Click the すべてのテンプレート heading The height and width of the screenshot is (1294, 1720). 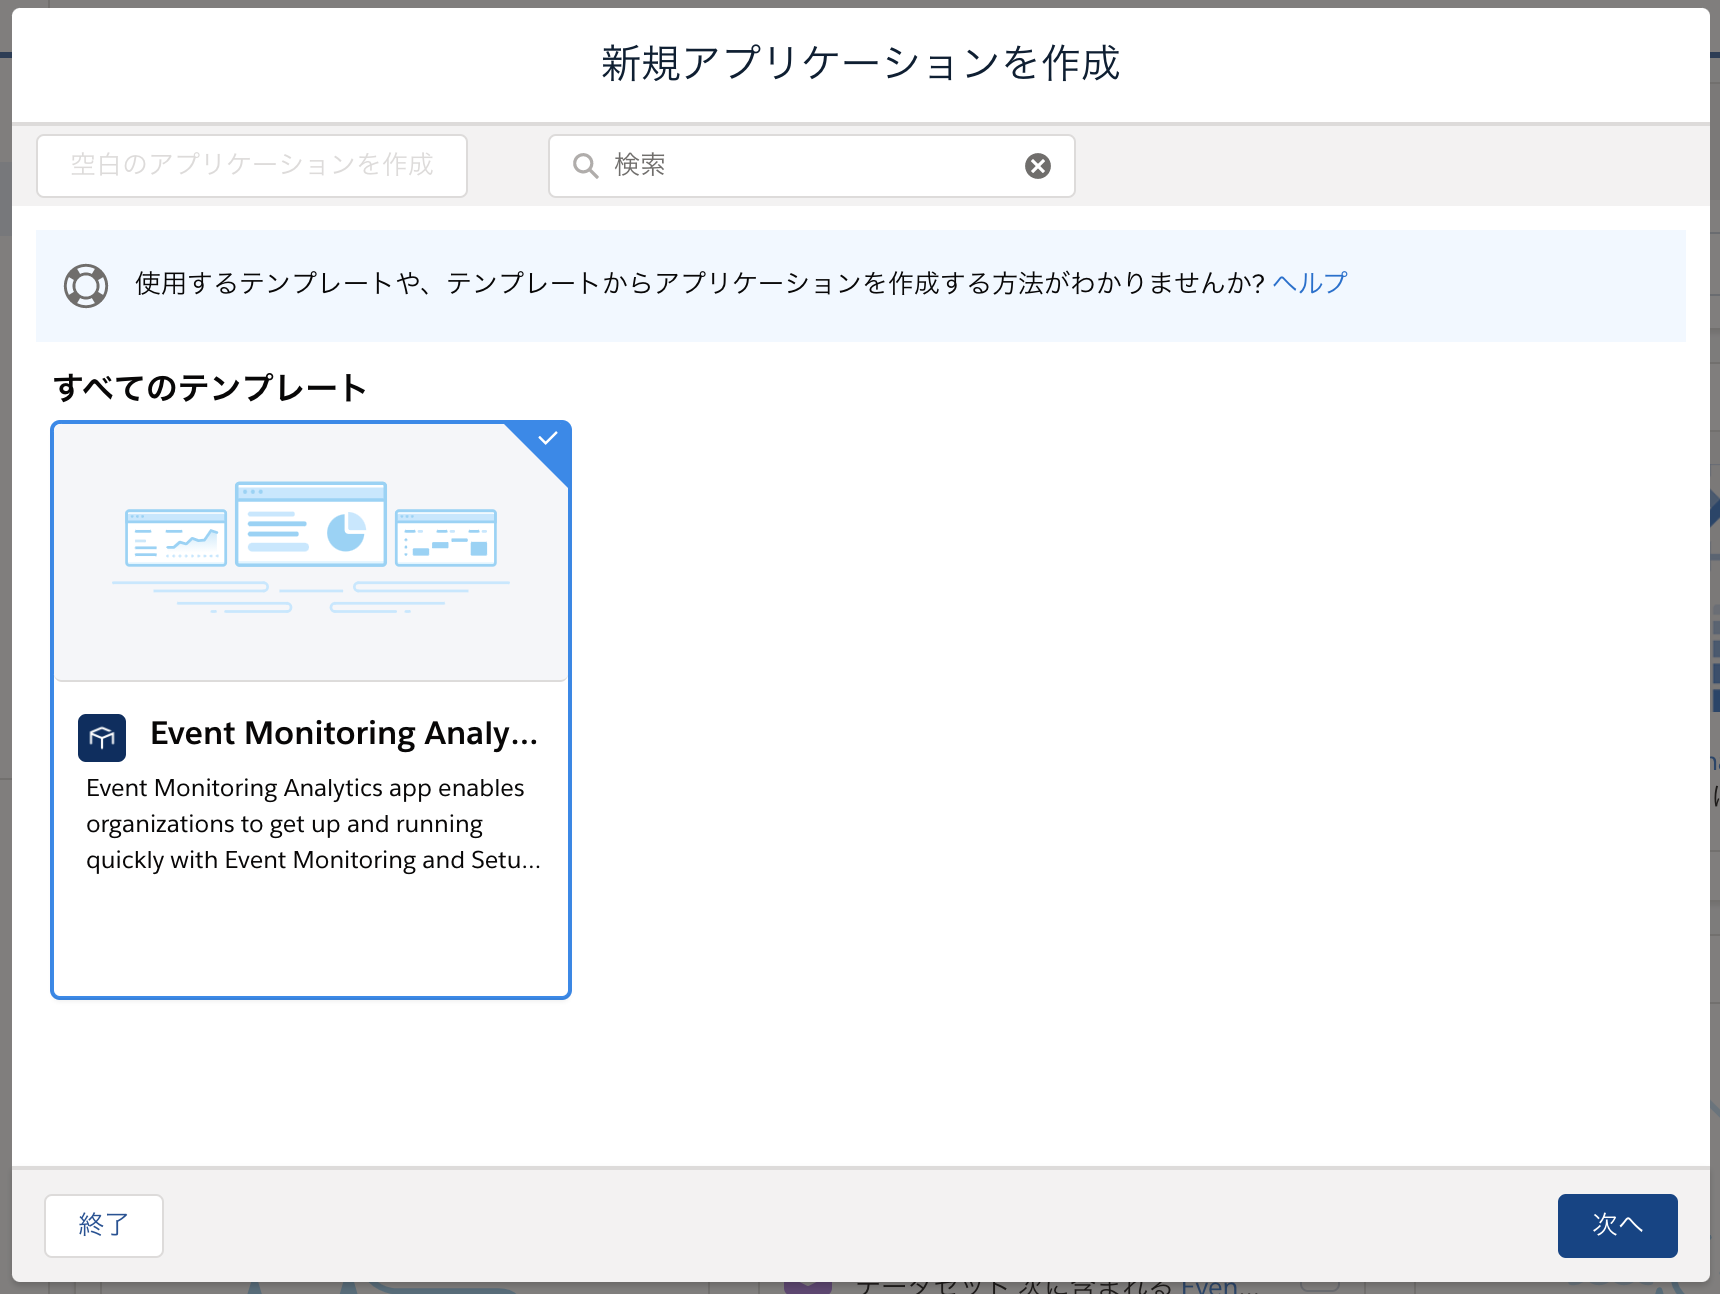(x=210, y=388)
